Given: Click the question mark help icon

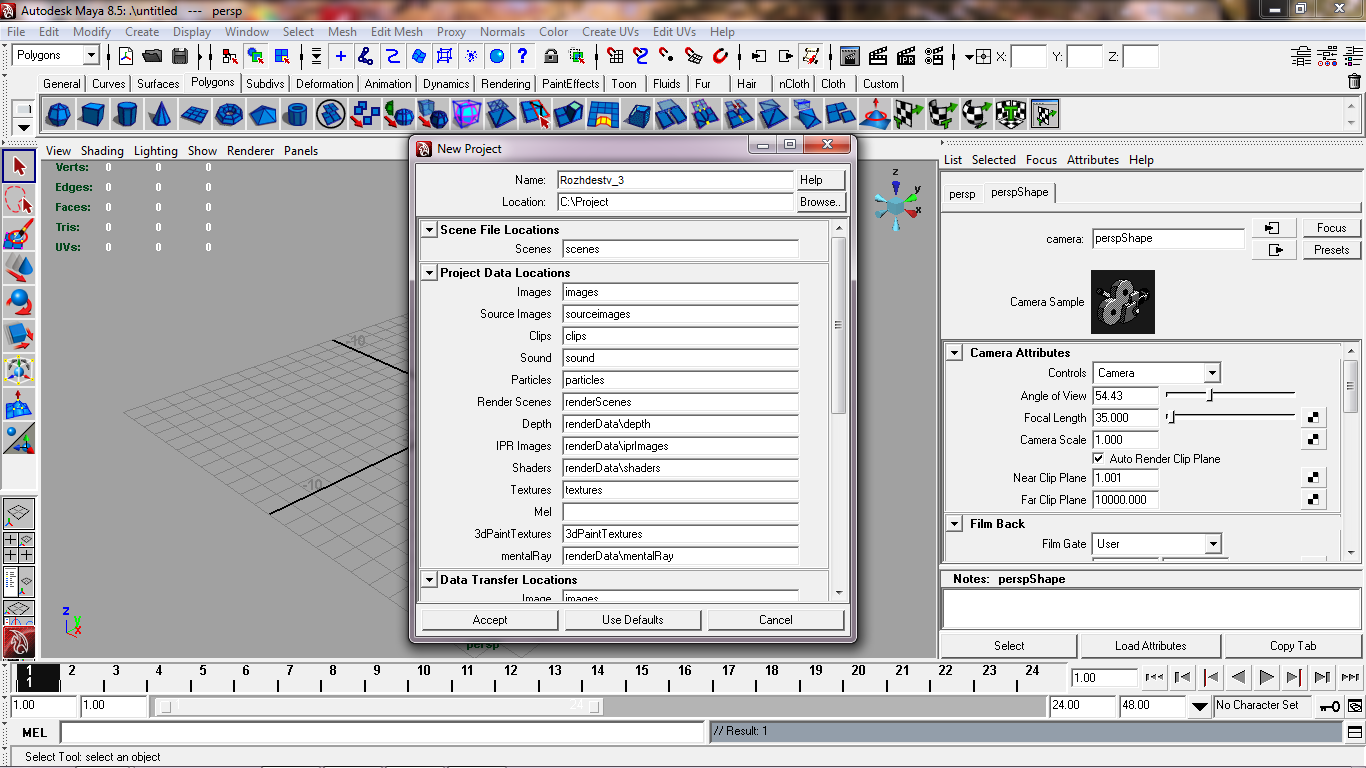Looking at the screenshot, I should coord(522,56).
